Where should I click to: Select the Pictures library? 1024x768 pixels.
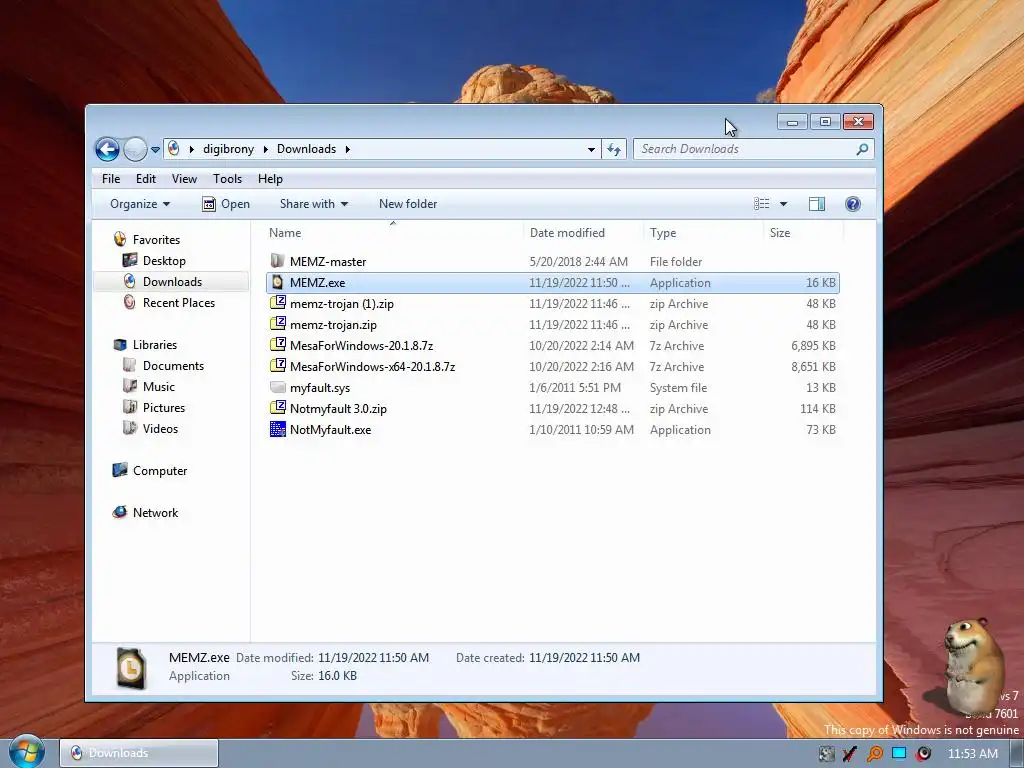[164, 408]
